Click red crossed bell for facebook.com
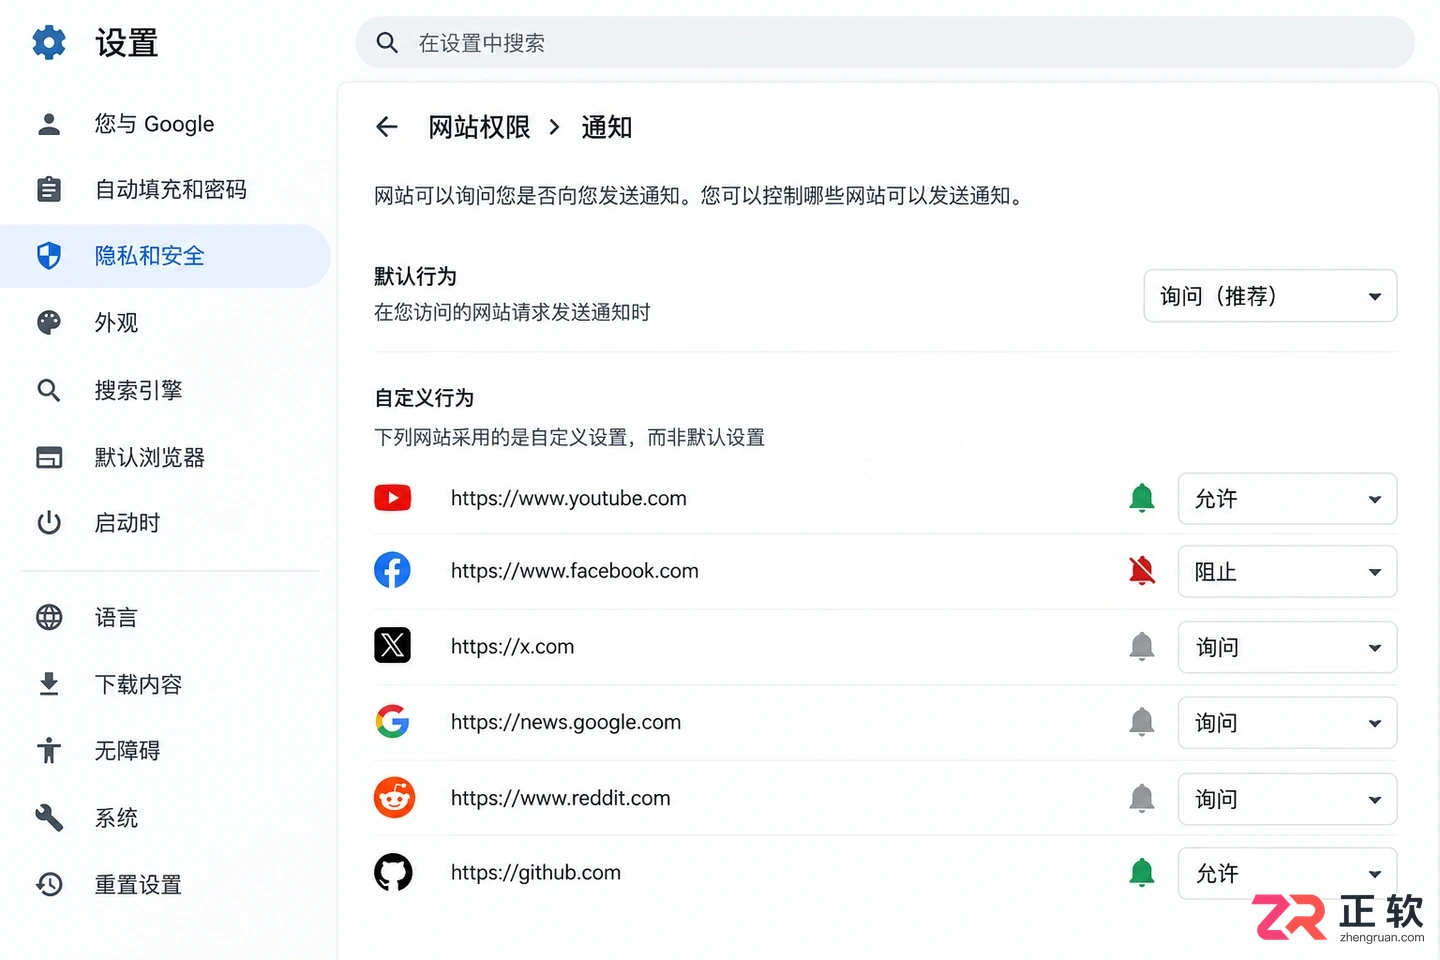 click(x=1142, y=571)
